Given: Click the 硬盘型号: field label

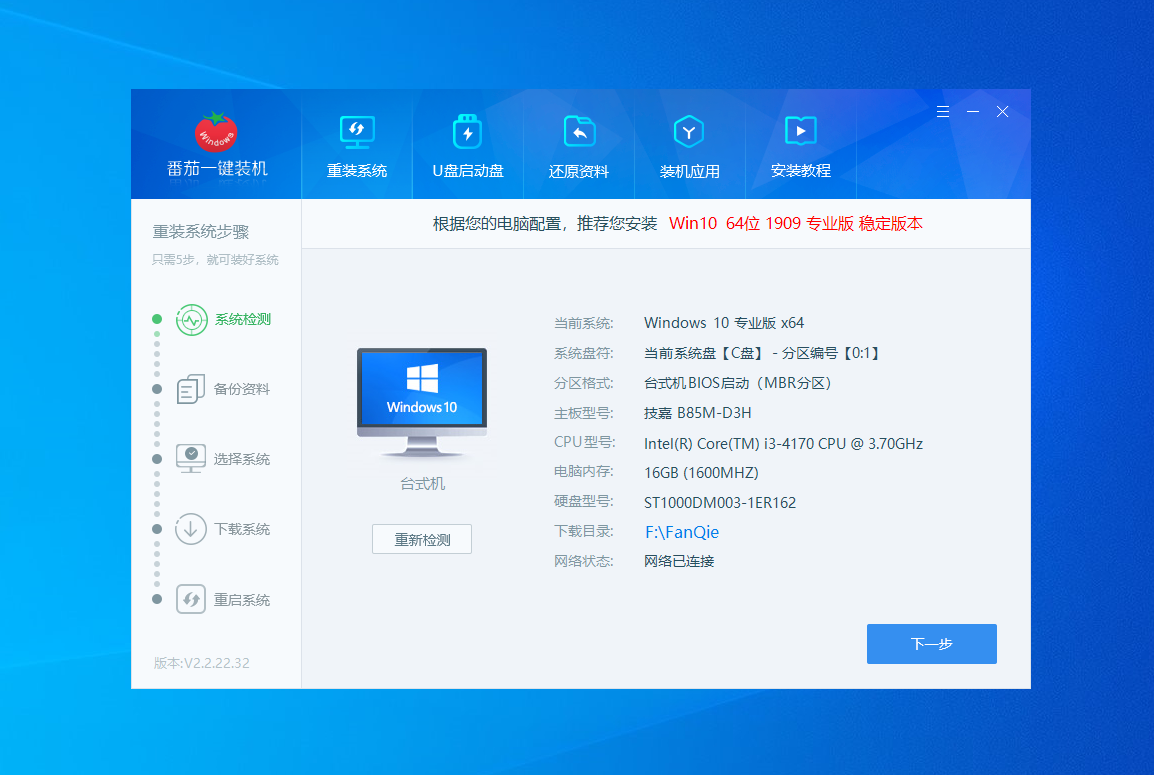Looking at the screenshot, I should [584, 501].
